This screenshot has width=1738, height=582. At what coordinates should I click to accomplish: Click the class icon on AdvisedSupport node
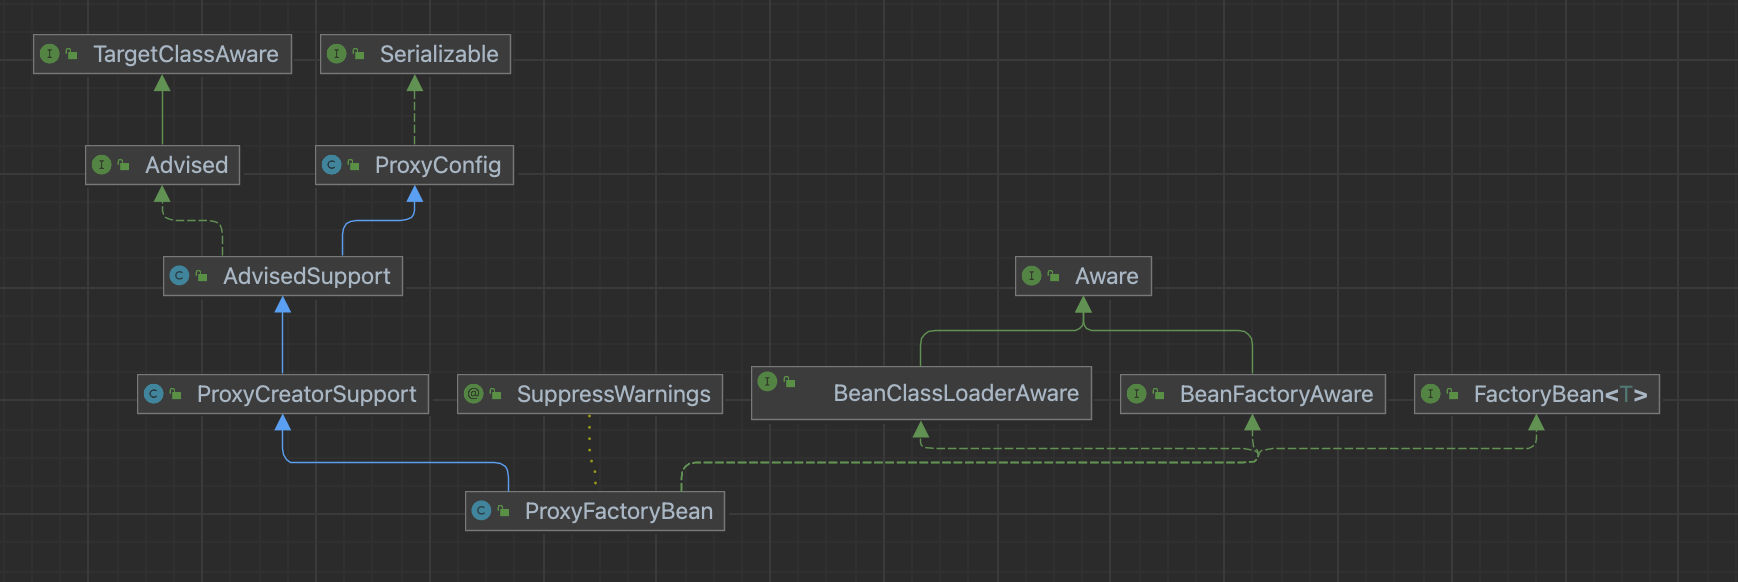pyautogui.click(x=180, y=276)
